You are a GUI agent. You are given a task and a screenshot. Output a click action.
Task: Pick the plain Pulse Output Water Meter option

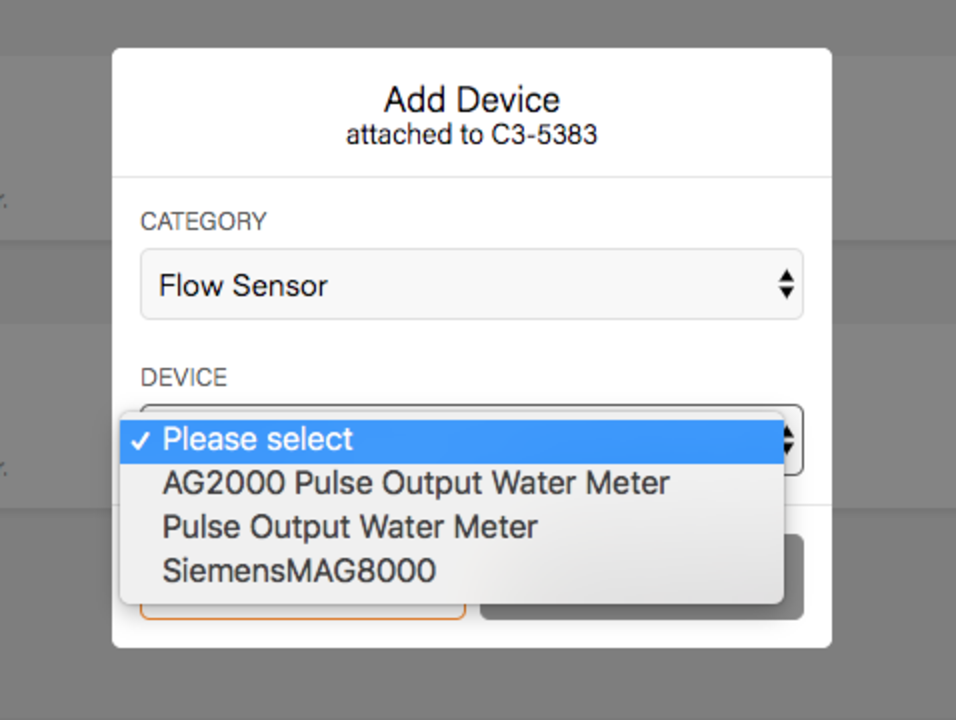[x=350, y=527]
